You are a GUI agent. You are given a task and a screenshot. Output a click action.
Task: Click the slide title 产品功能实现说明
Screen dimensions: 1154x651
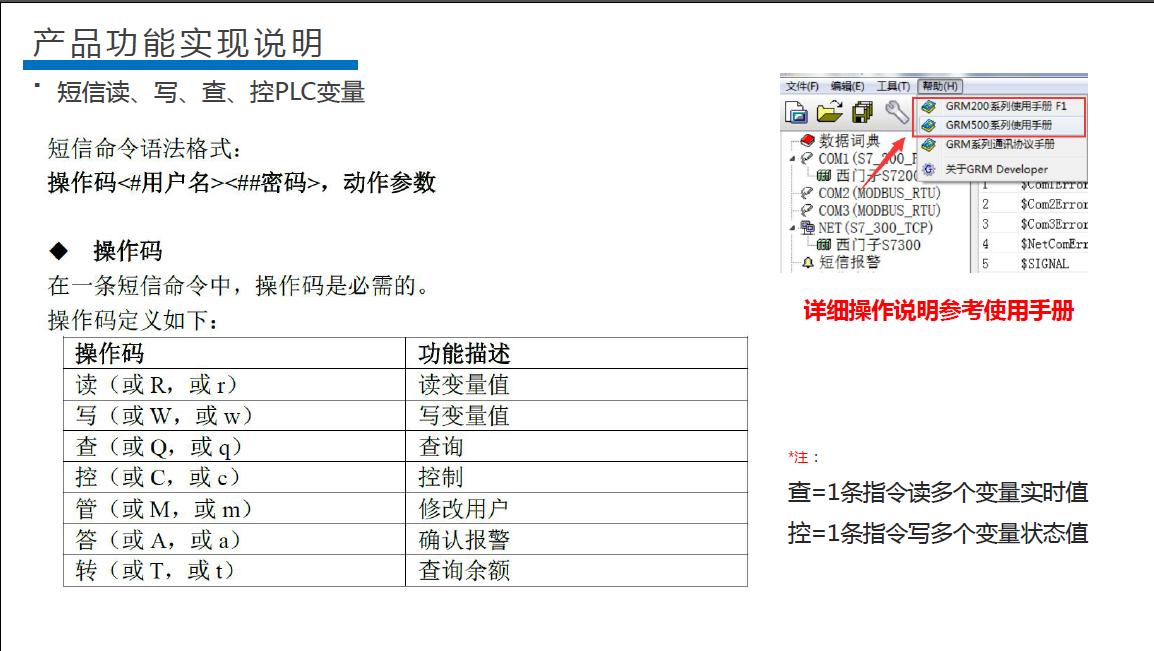coord(178,43)
